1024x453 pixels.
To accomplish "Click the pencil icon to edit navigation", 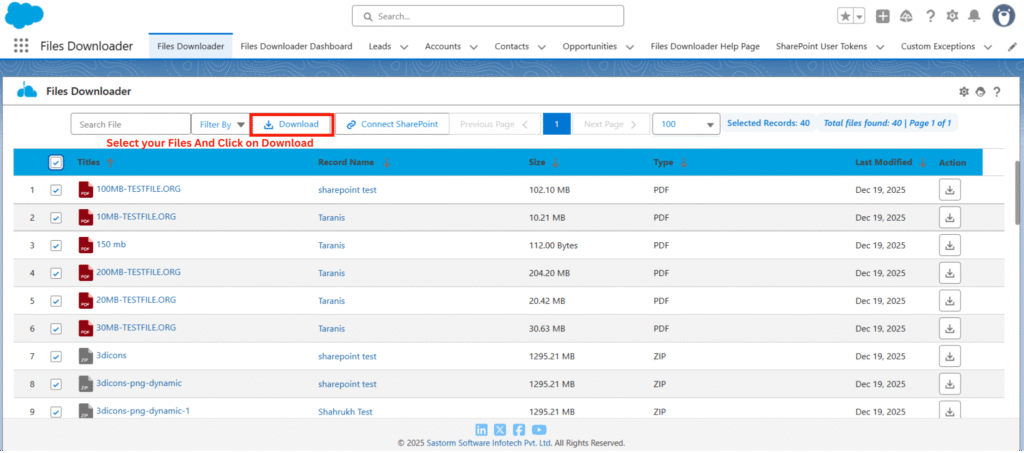I will pos(1012,47).
